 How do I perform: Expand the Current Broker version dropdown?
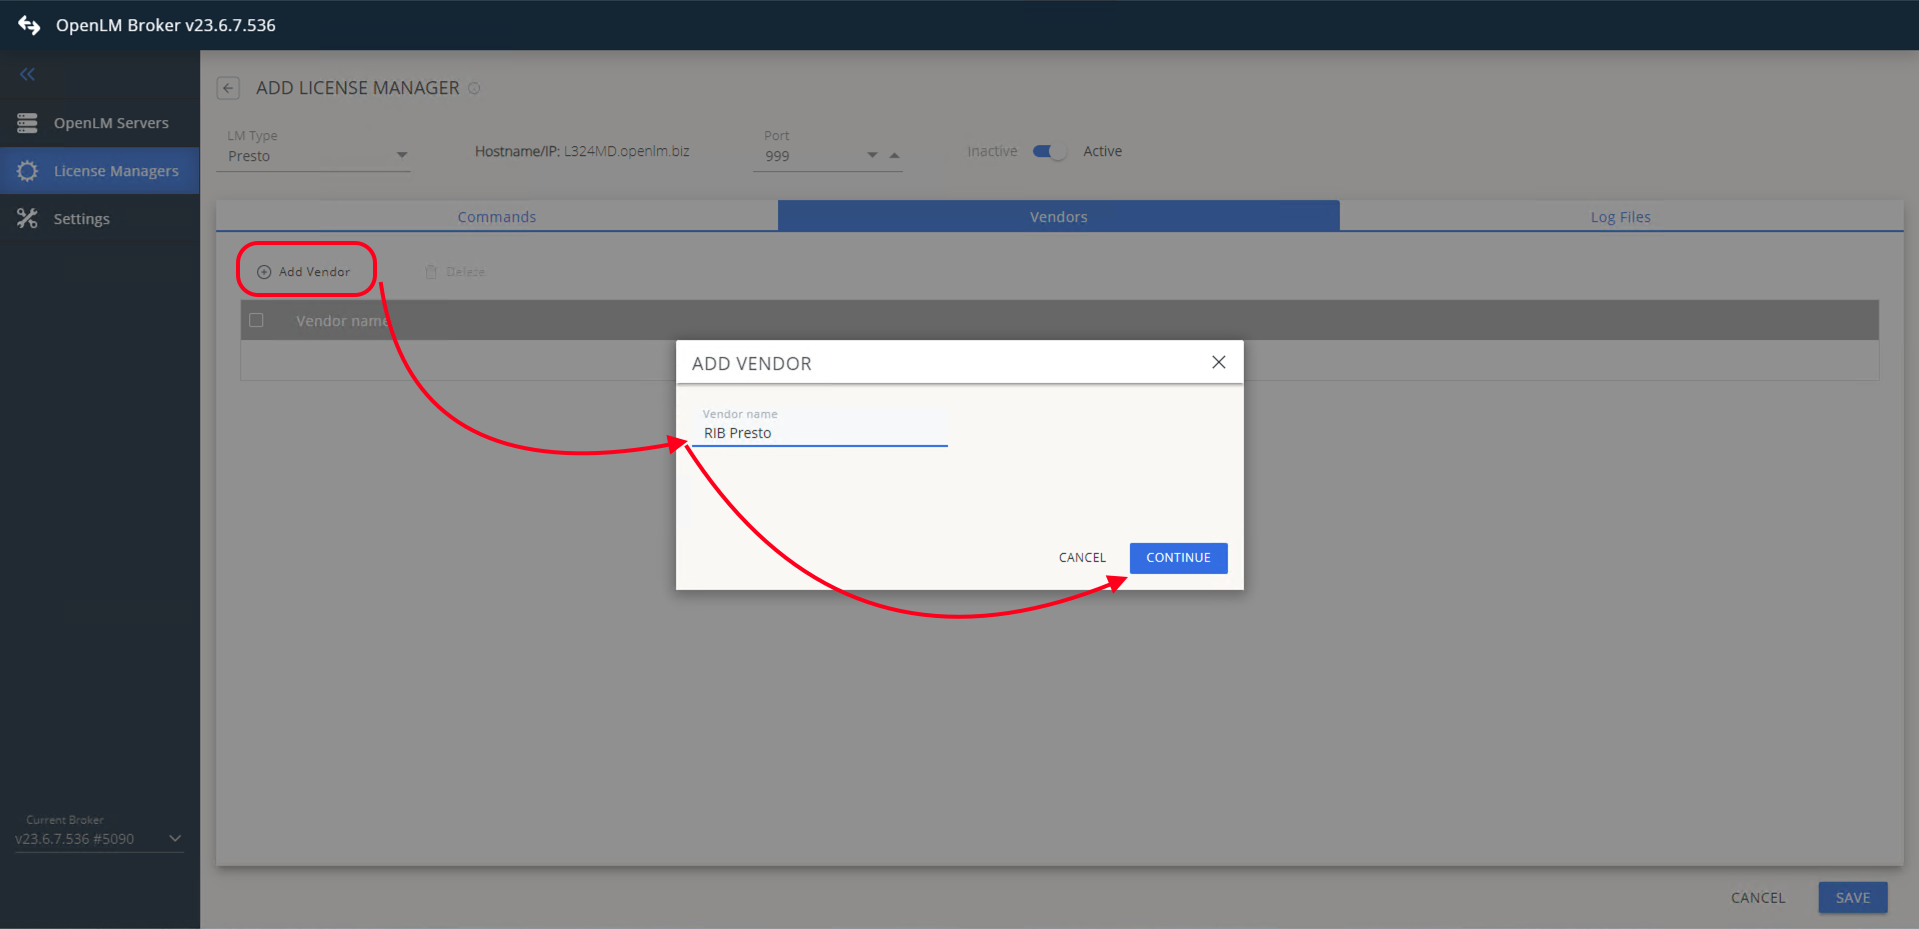coord(176,839)
